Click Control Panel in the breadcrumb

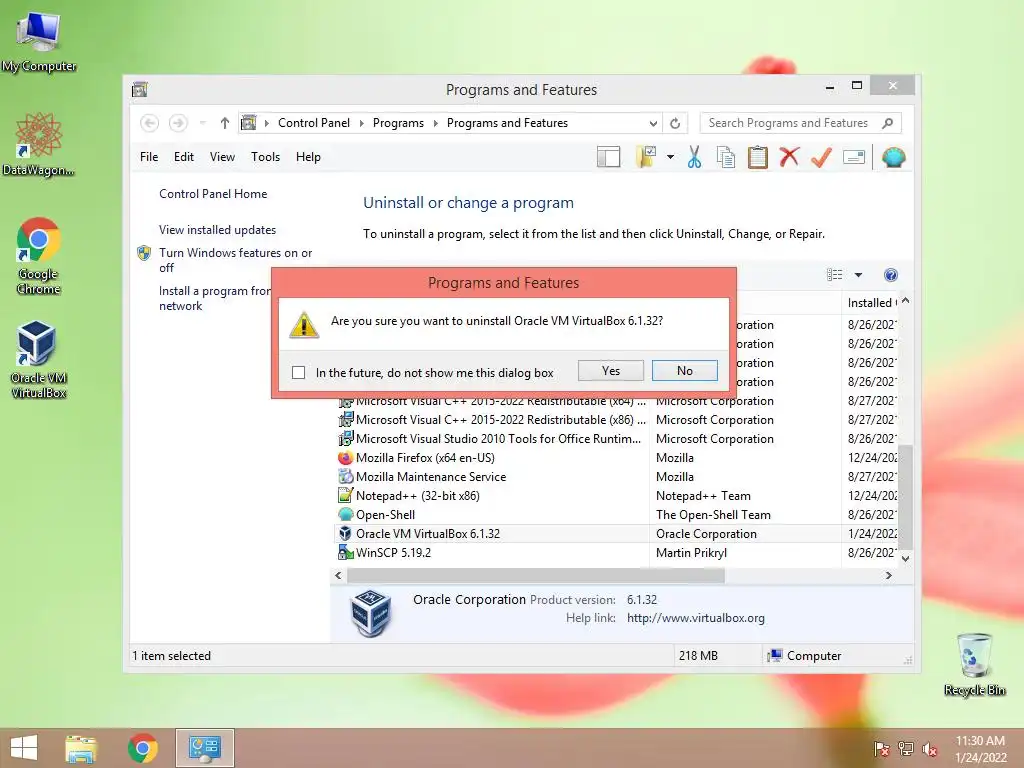tap(313, 123)
